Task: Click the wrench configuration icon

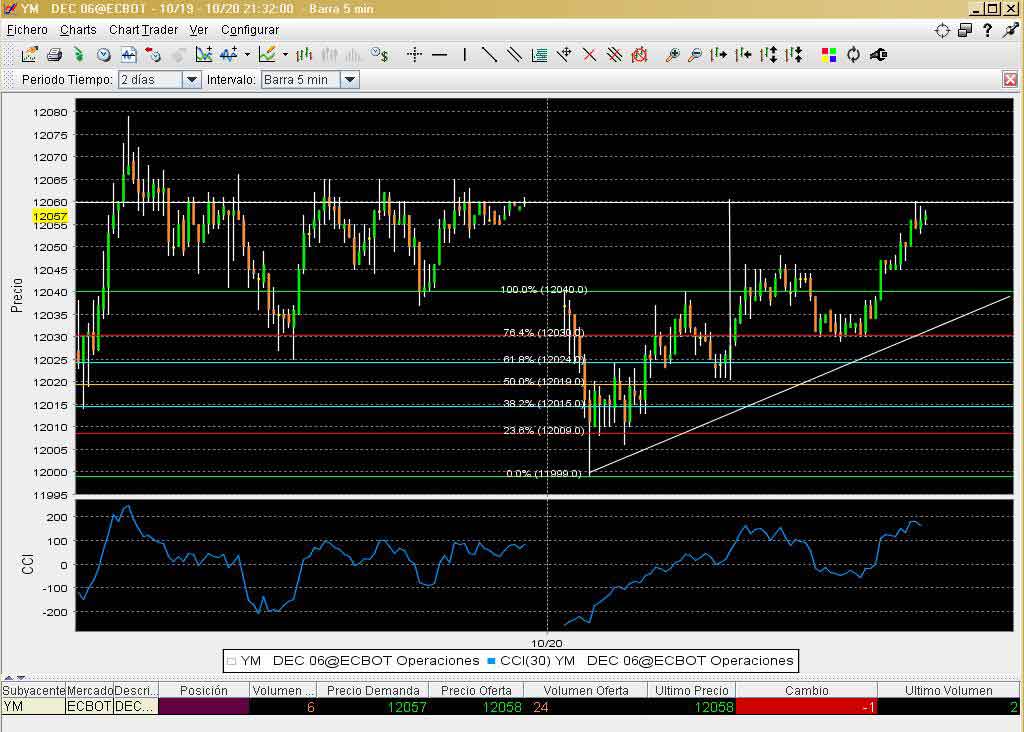Action: click(x=878, y=55)
